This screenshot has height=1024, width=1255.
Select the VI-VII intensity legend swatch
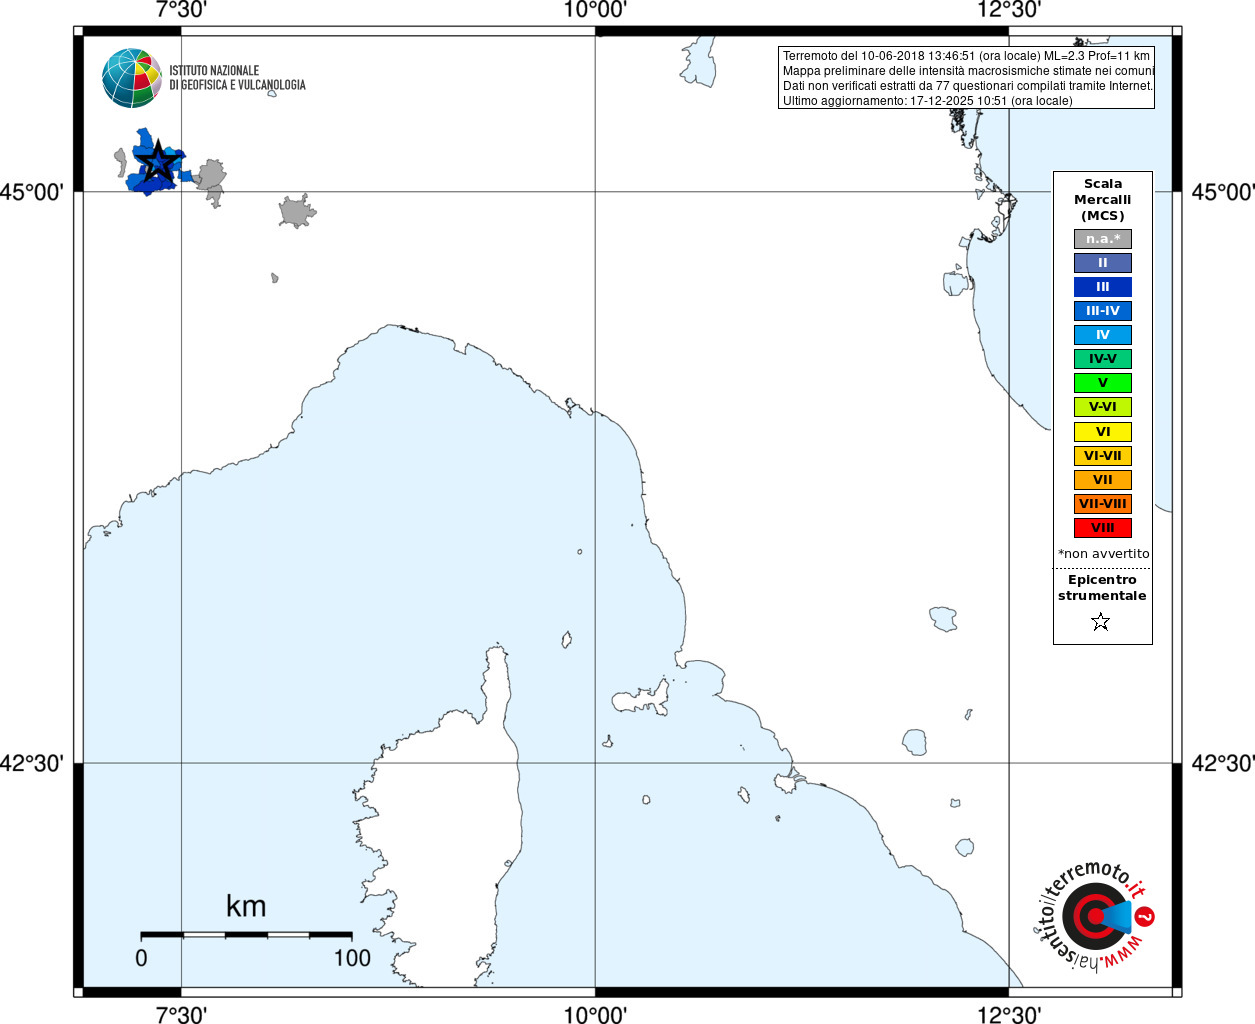click(1103, 456)
